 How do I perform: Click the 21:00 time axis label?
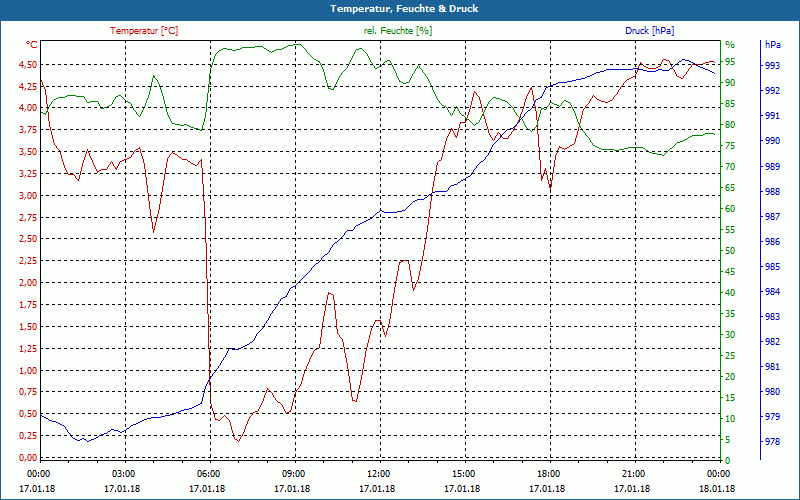(x=633, y=473)
